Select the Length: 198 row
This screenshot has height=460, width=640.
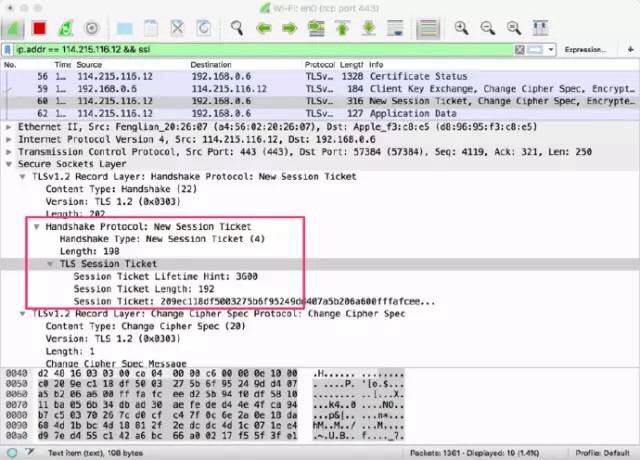(89, 251)
